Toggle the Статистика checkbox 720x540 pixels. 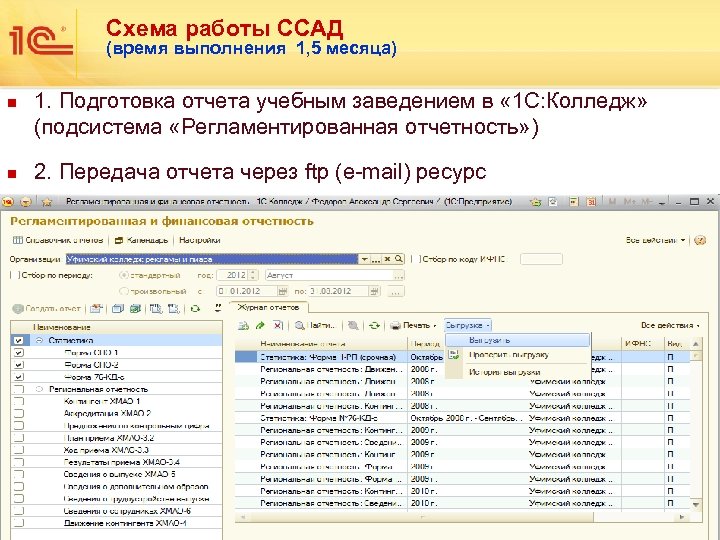click(x=18, y=341)
